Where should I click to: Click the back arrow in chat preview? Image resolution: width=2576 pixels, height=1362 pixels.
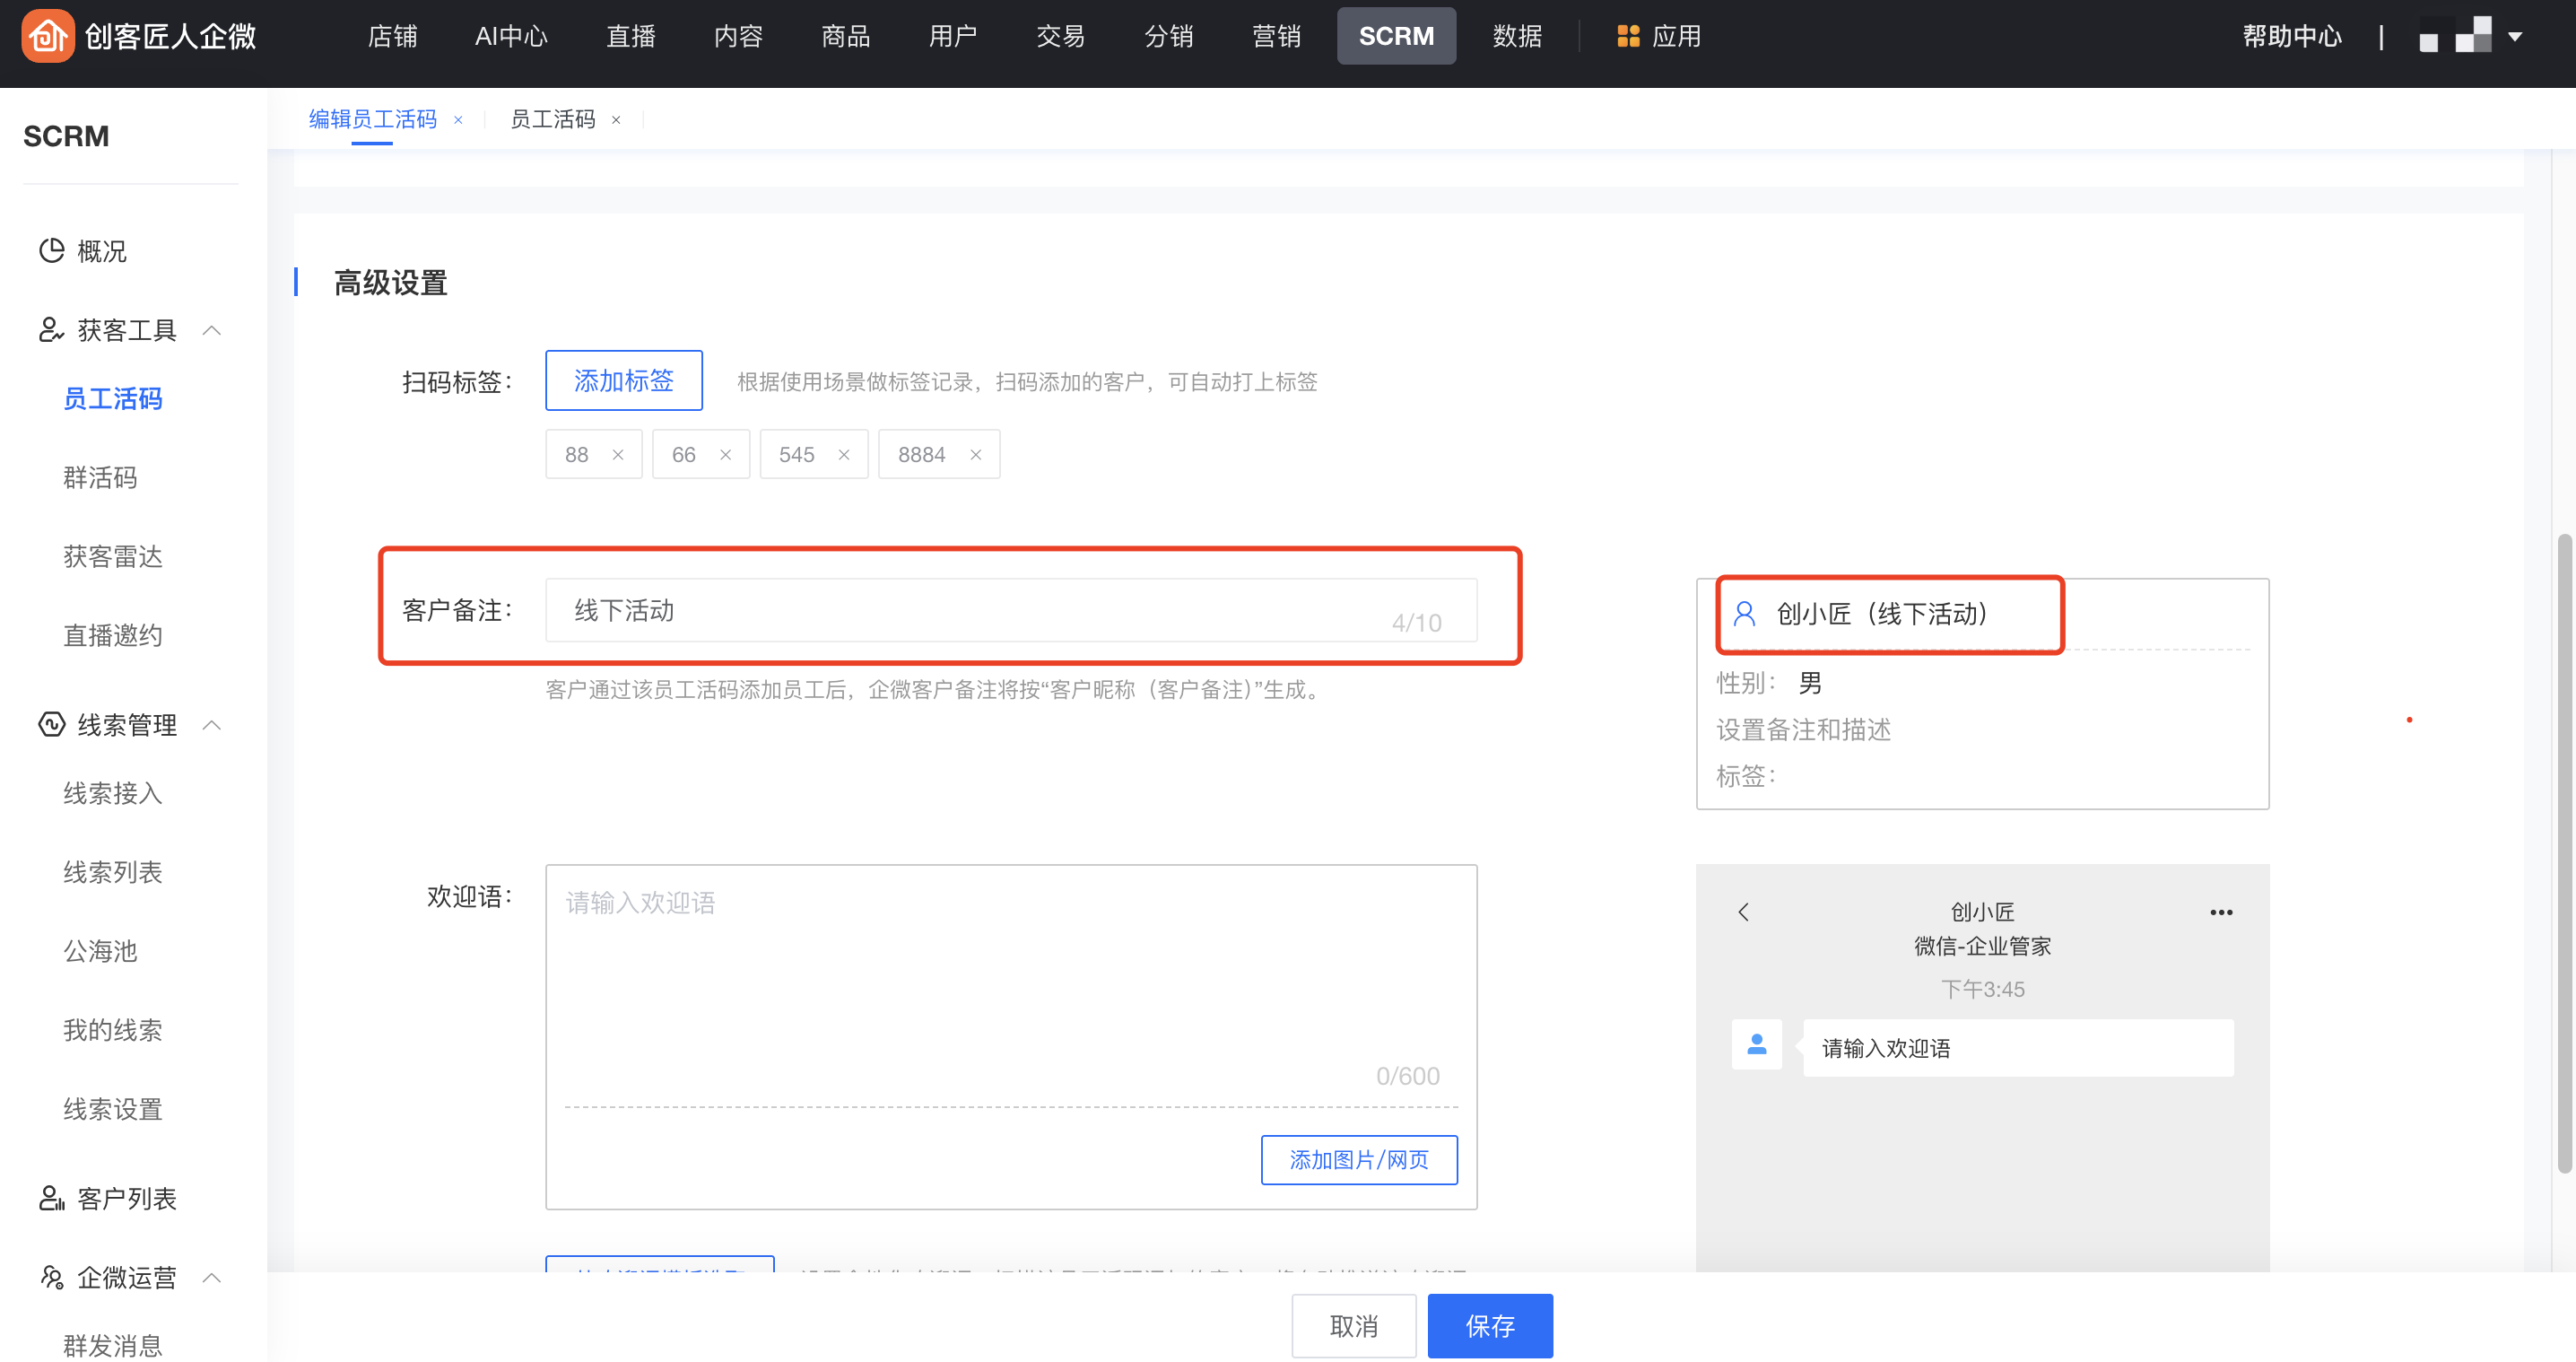tap(1744, 912)
